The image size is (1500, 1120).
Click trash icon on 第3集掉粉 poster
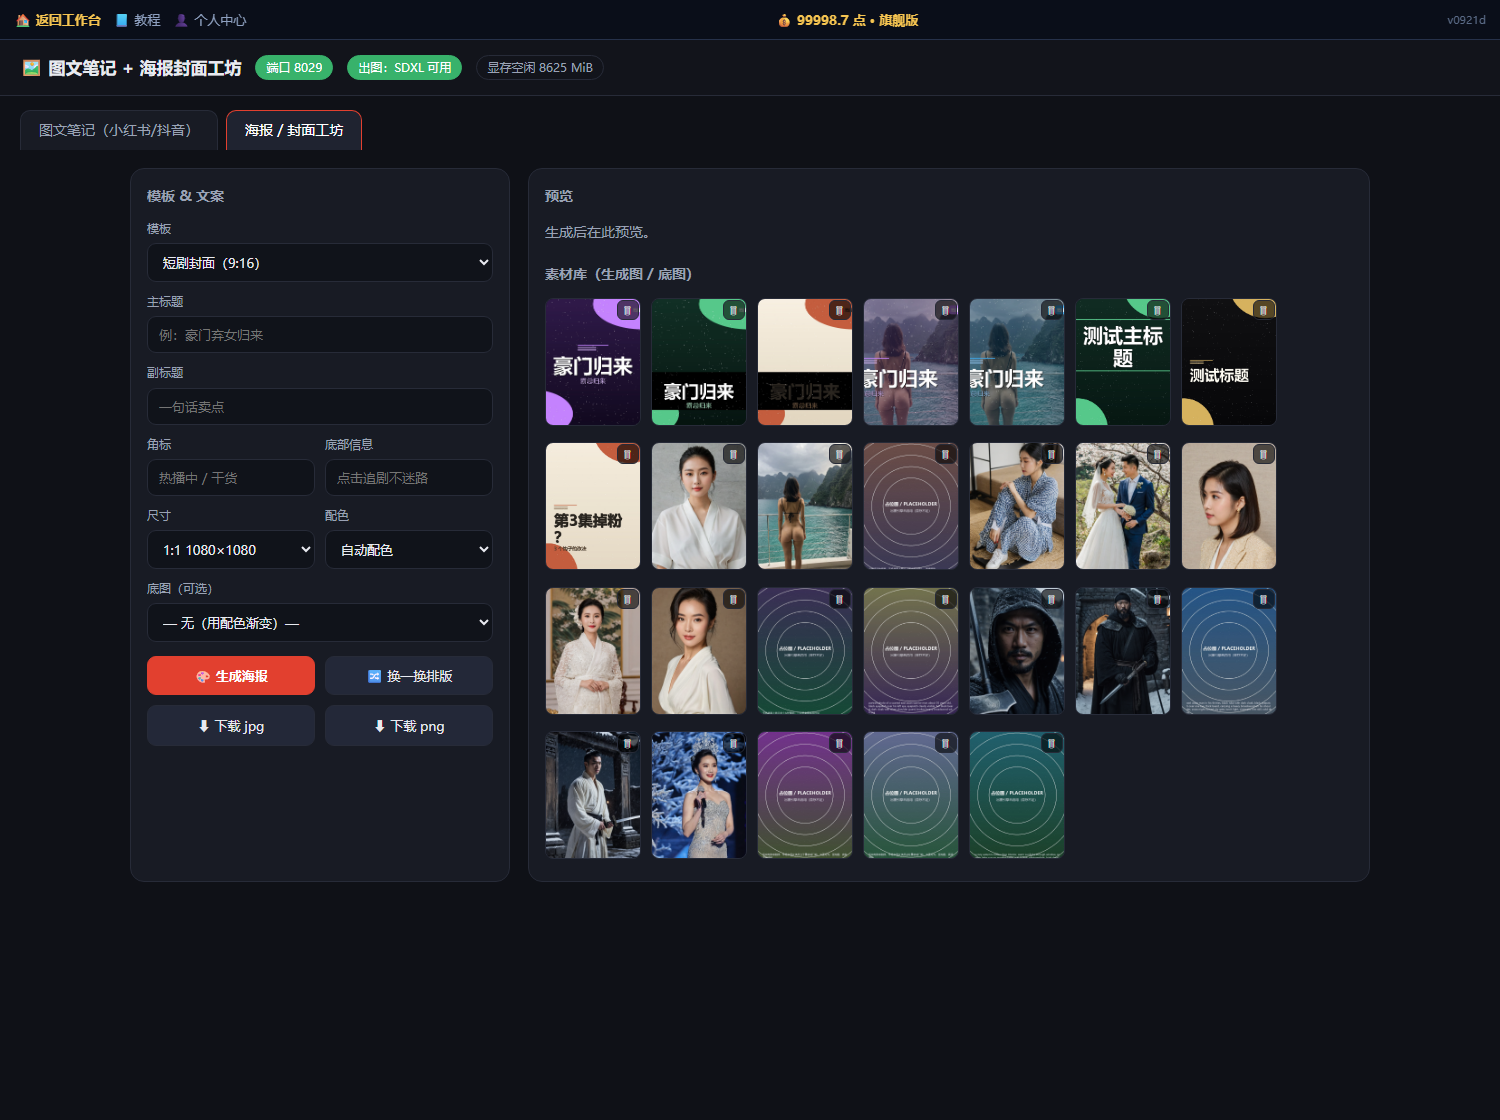(x=627, y=455)
